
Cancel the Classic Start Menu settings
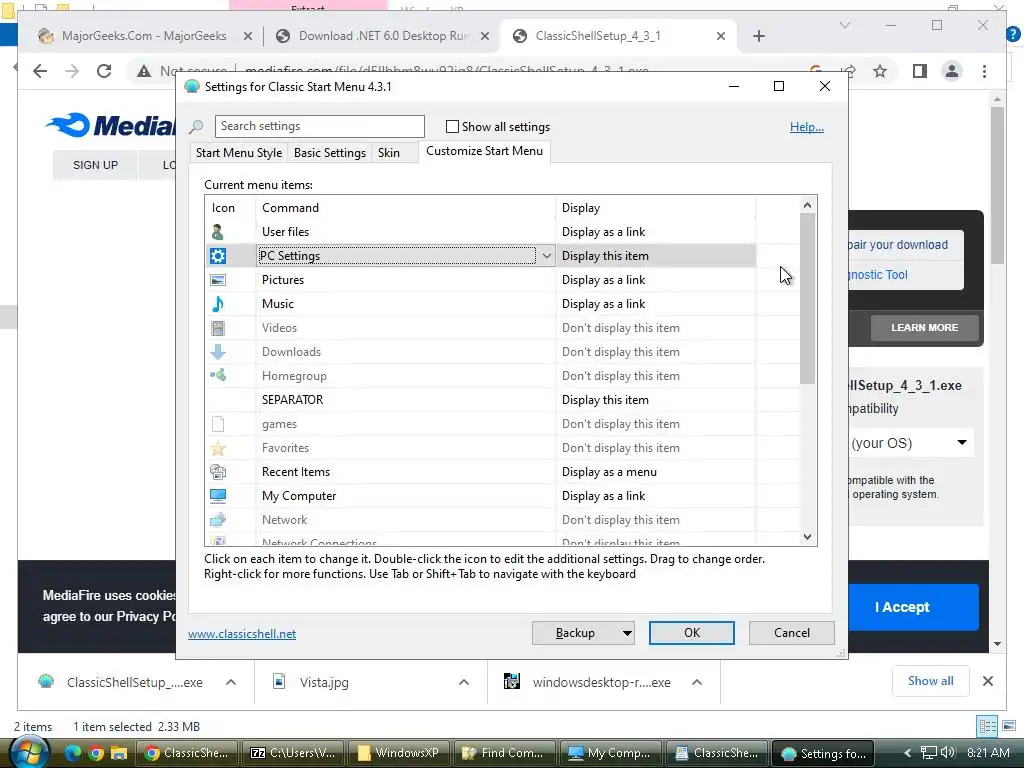click(792, 633)
